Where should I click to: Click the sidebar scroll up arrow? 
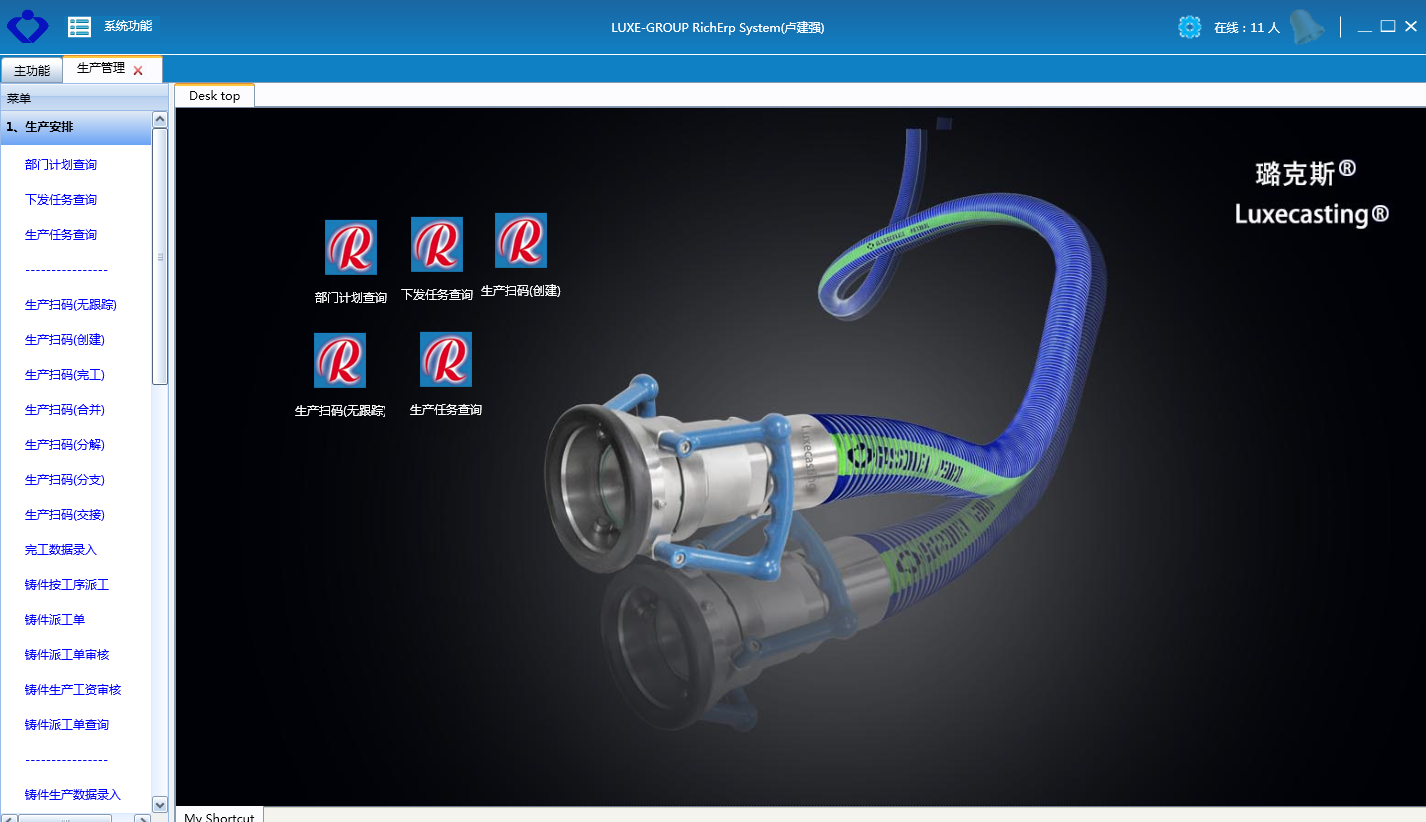pyautogui.click(x=160, y=119)
